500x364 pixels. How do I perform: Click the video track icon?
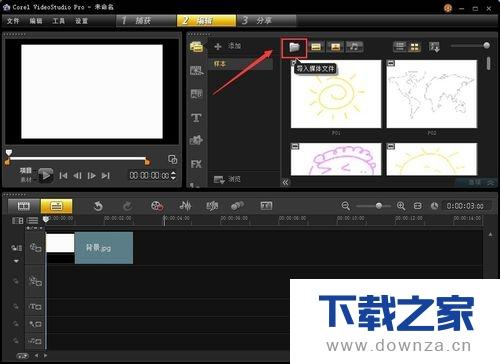click(35, 248)
